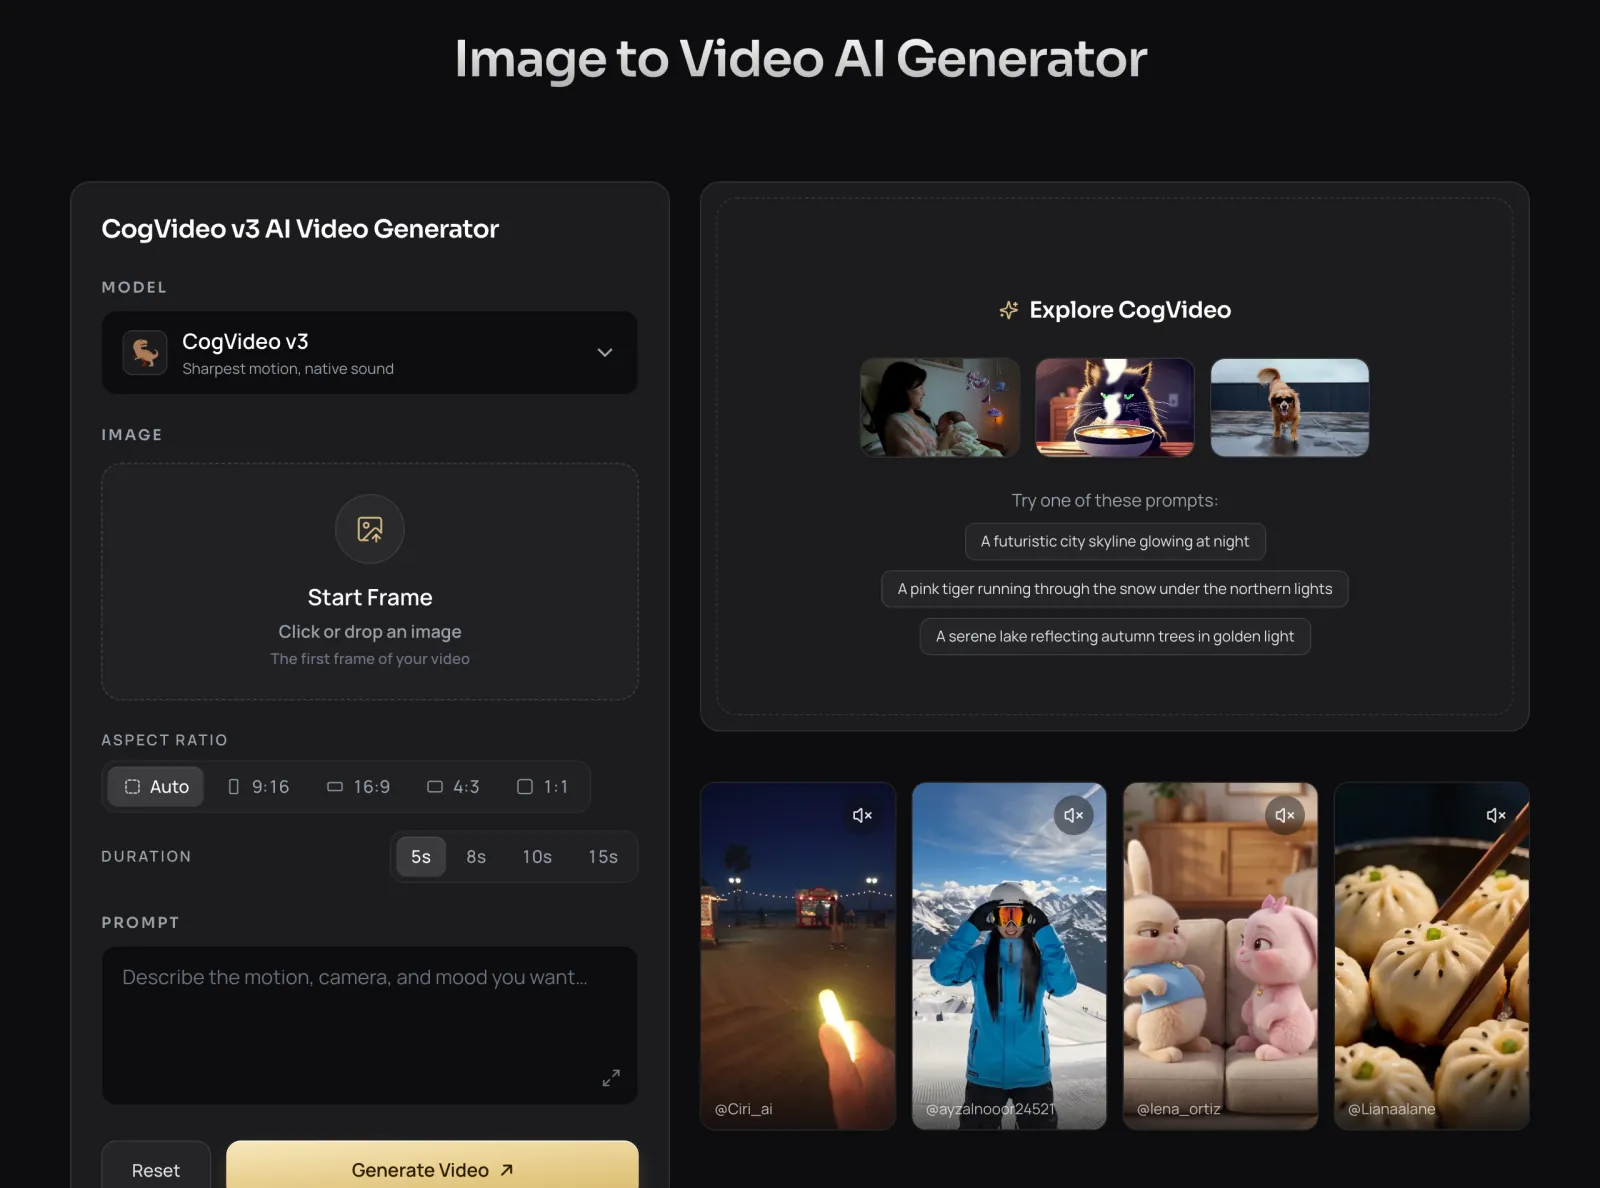Unmute the @ayzalnoool24521 skier video
1600x1188 pixels.
(1073, 815)
